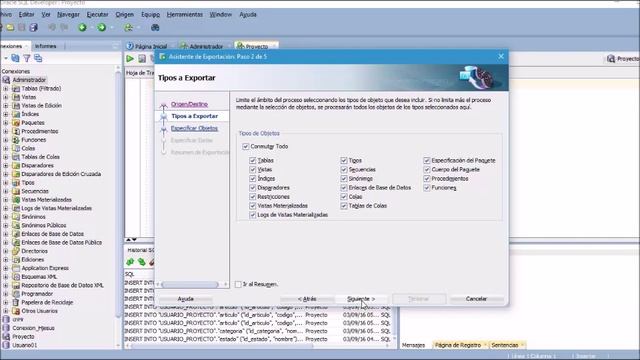Image resolution: width=640 pixels, height=360 pixels.
Task: Toggle the Índices checkbox
Action: coord(253,178)
